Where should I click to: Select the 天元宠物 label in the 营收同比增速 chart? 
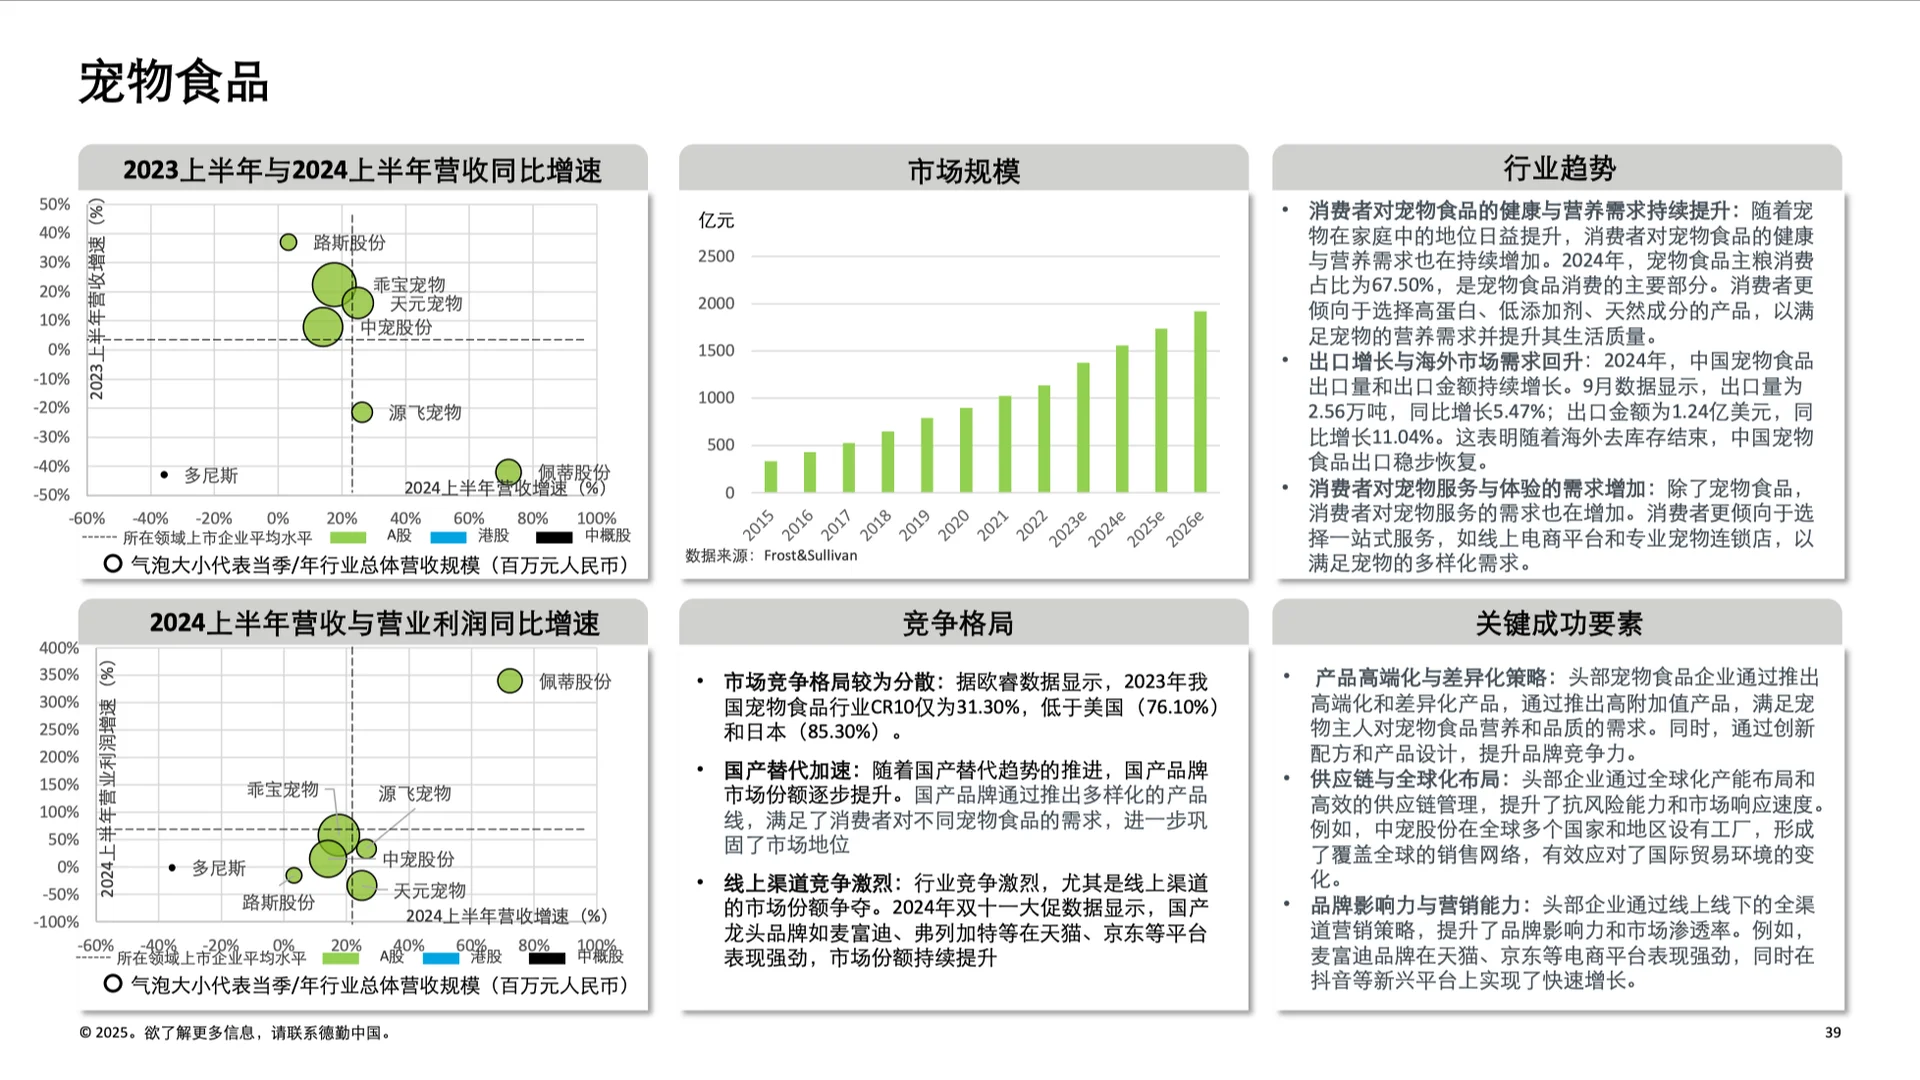[426, 303]
